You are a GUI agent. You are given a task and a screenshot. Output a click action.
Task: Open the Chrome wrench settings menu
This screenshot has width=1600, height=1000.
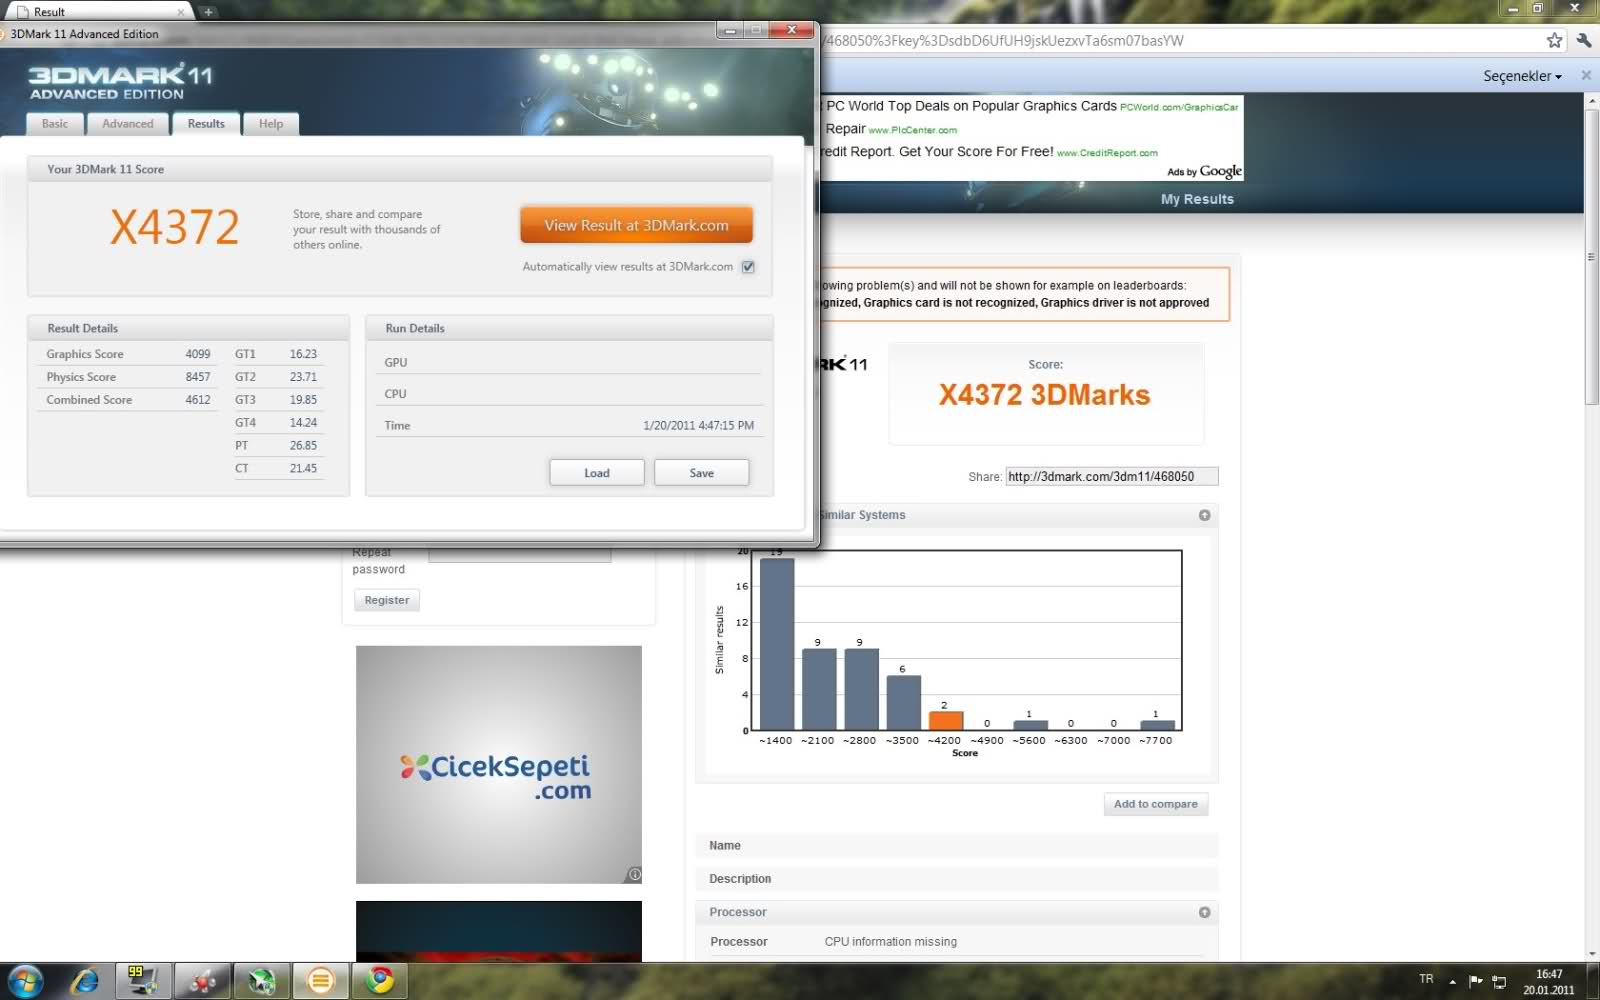click(x=1584, y=41)
